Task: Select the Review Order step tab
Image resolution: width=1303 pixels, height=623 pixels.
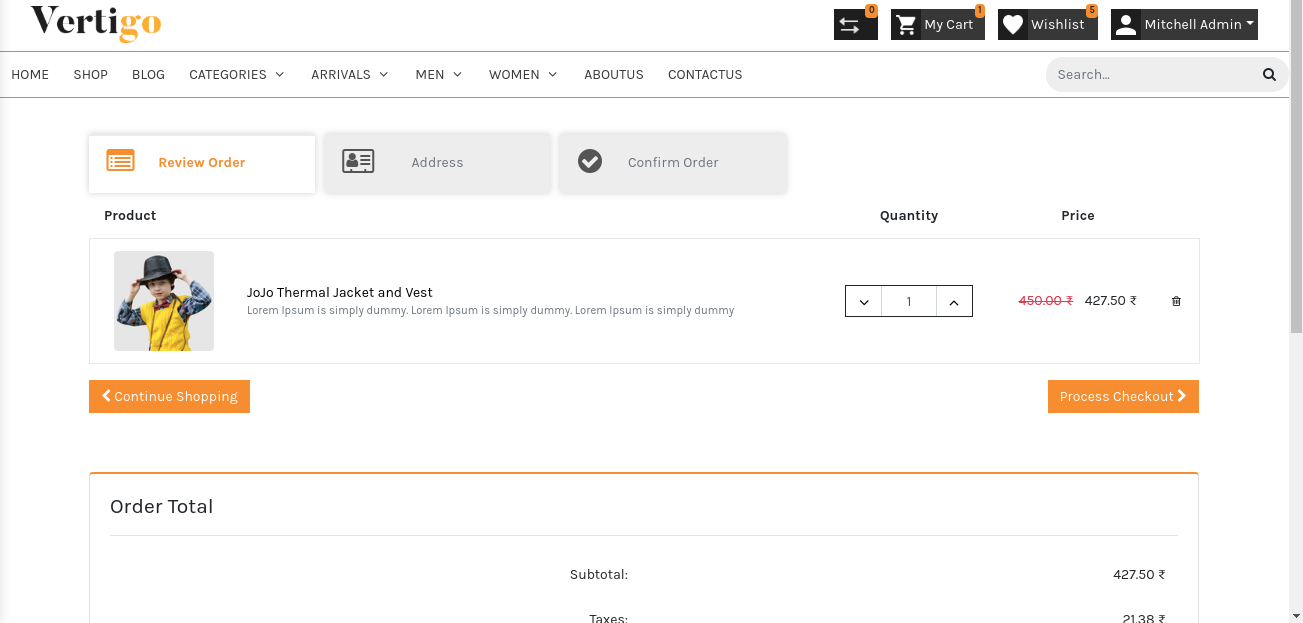Action: pyautogui.click(x=202, y=162)
